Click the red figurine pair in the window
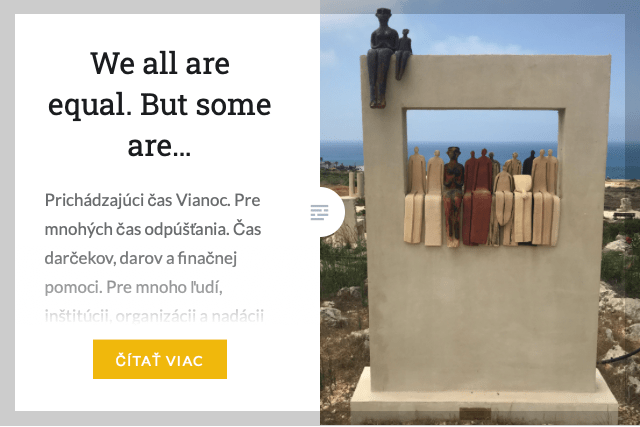Viewport: 640px width, 427px height. tap(477, 198)
